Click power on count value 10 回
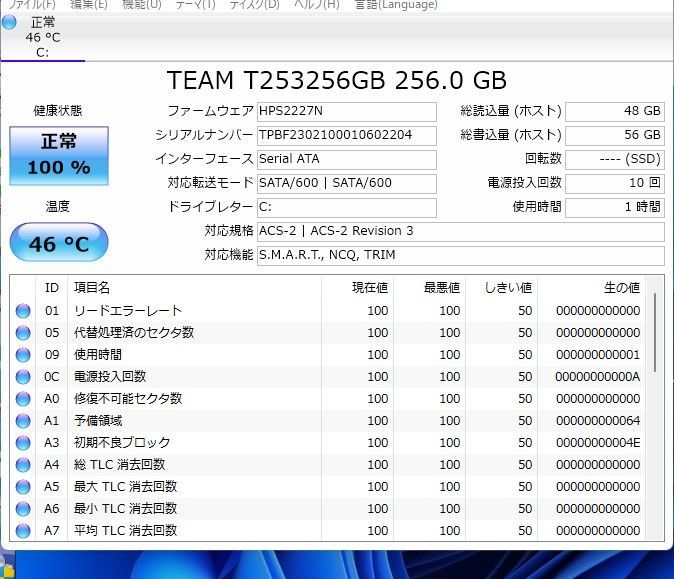 pos(615,184)
